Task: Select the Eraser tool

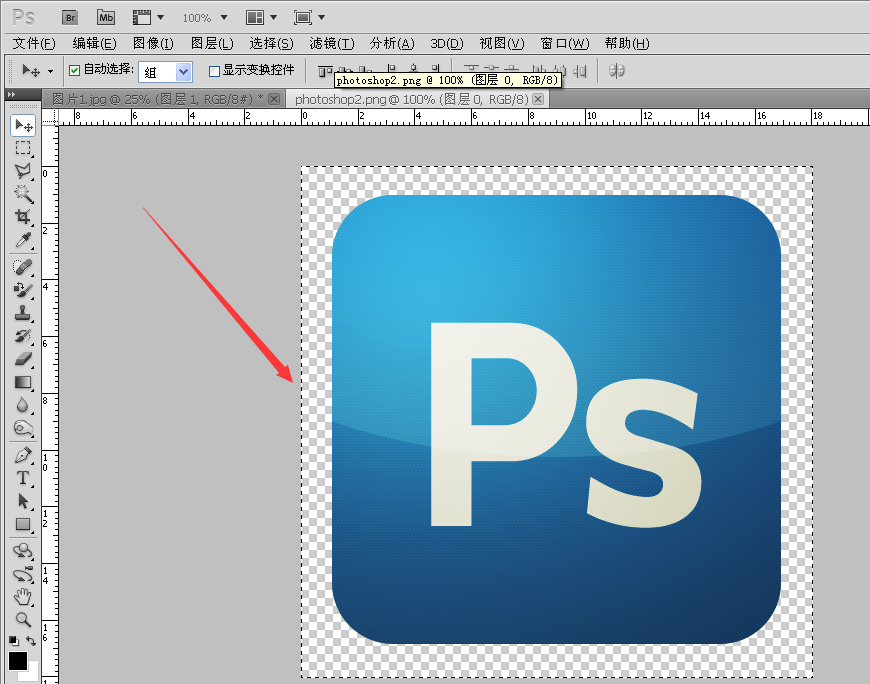Action: tap(23, 359)
